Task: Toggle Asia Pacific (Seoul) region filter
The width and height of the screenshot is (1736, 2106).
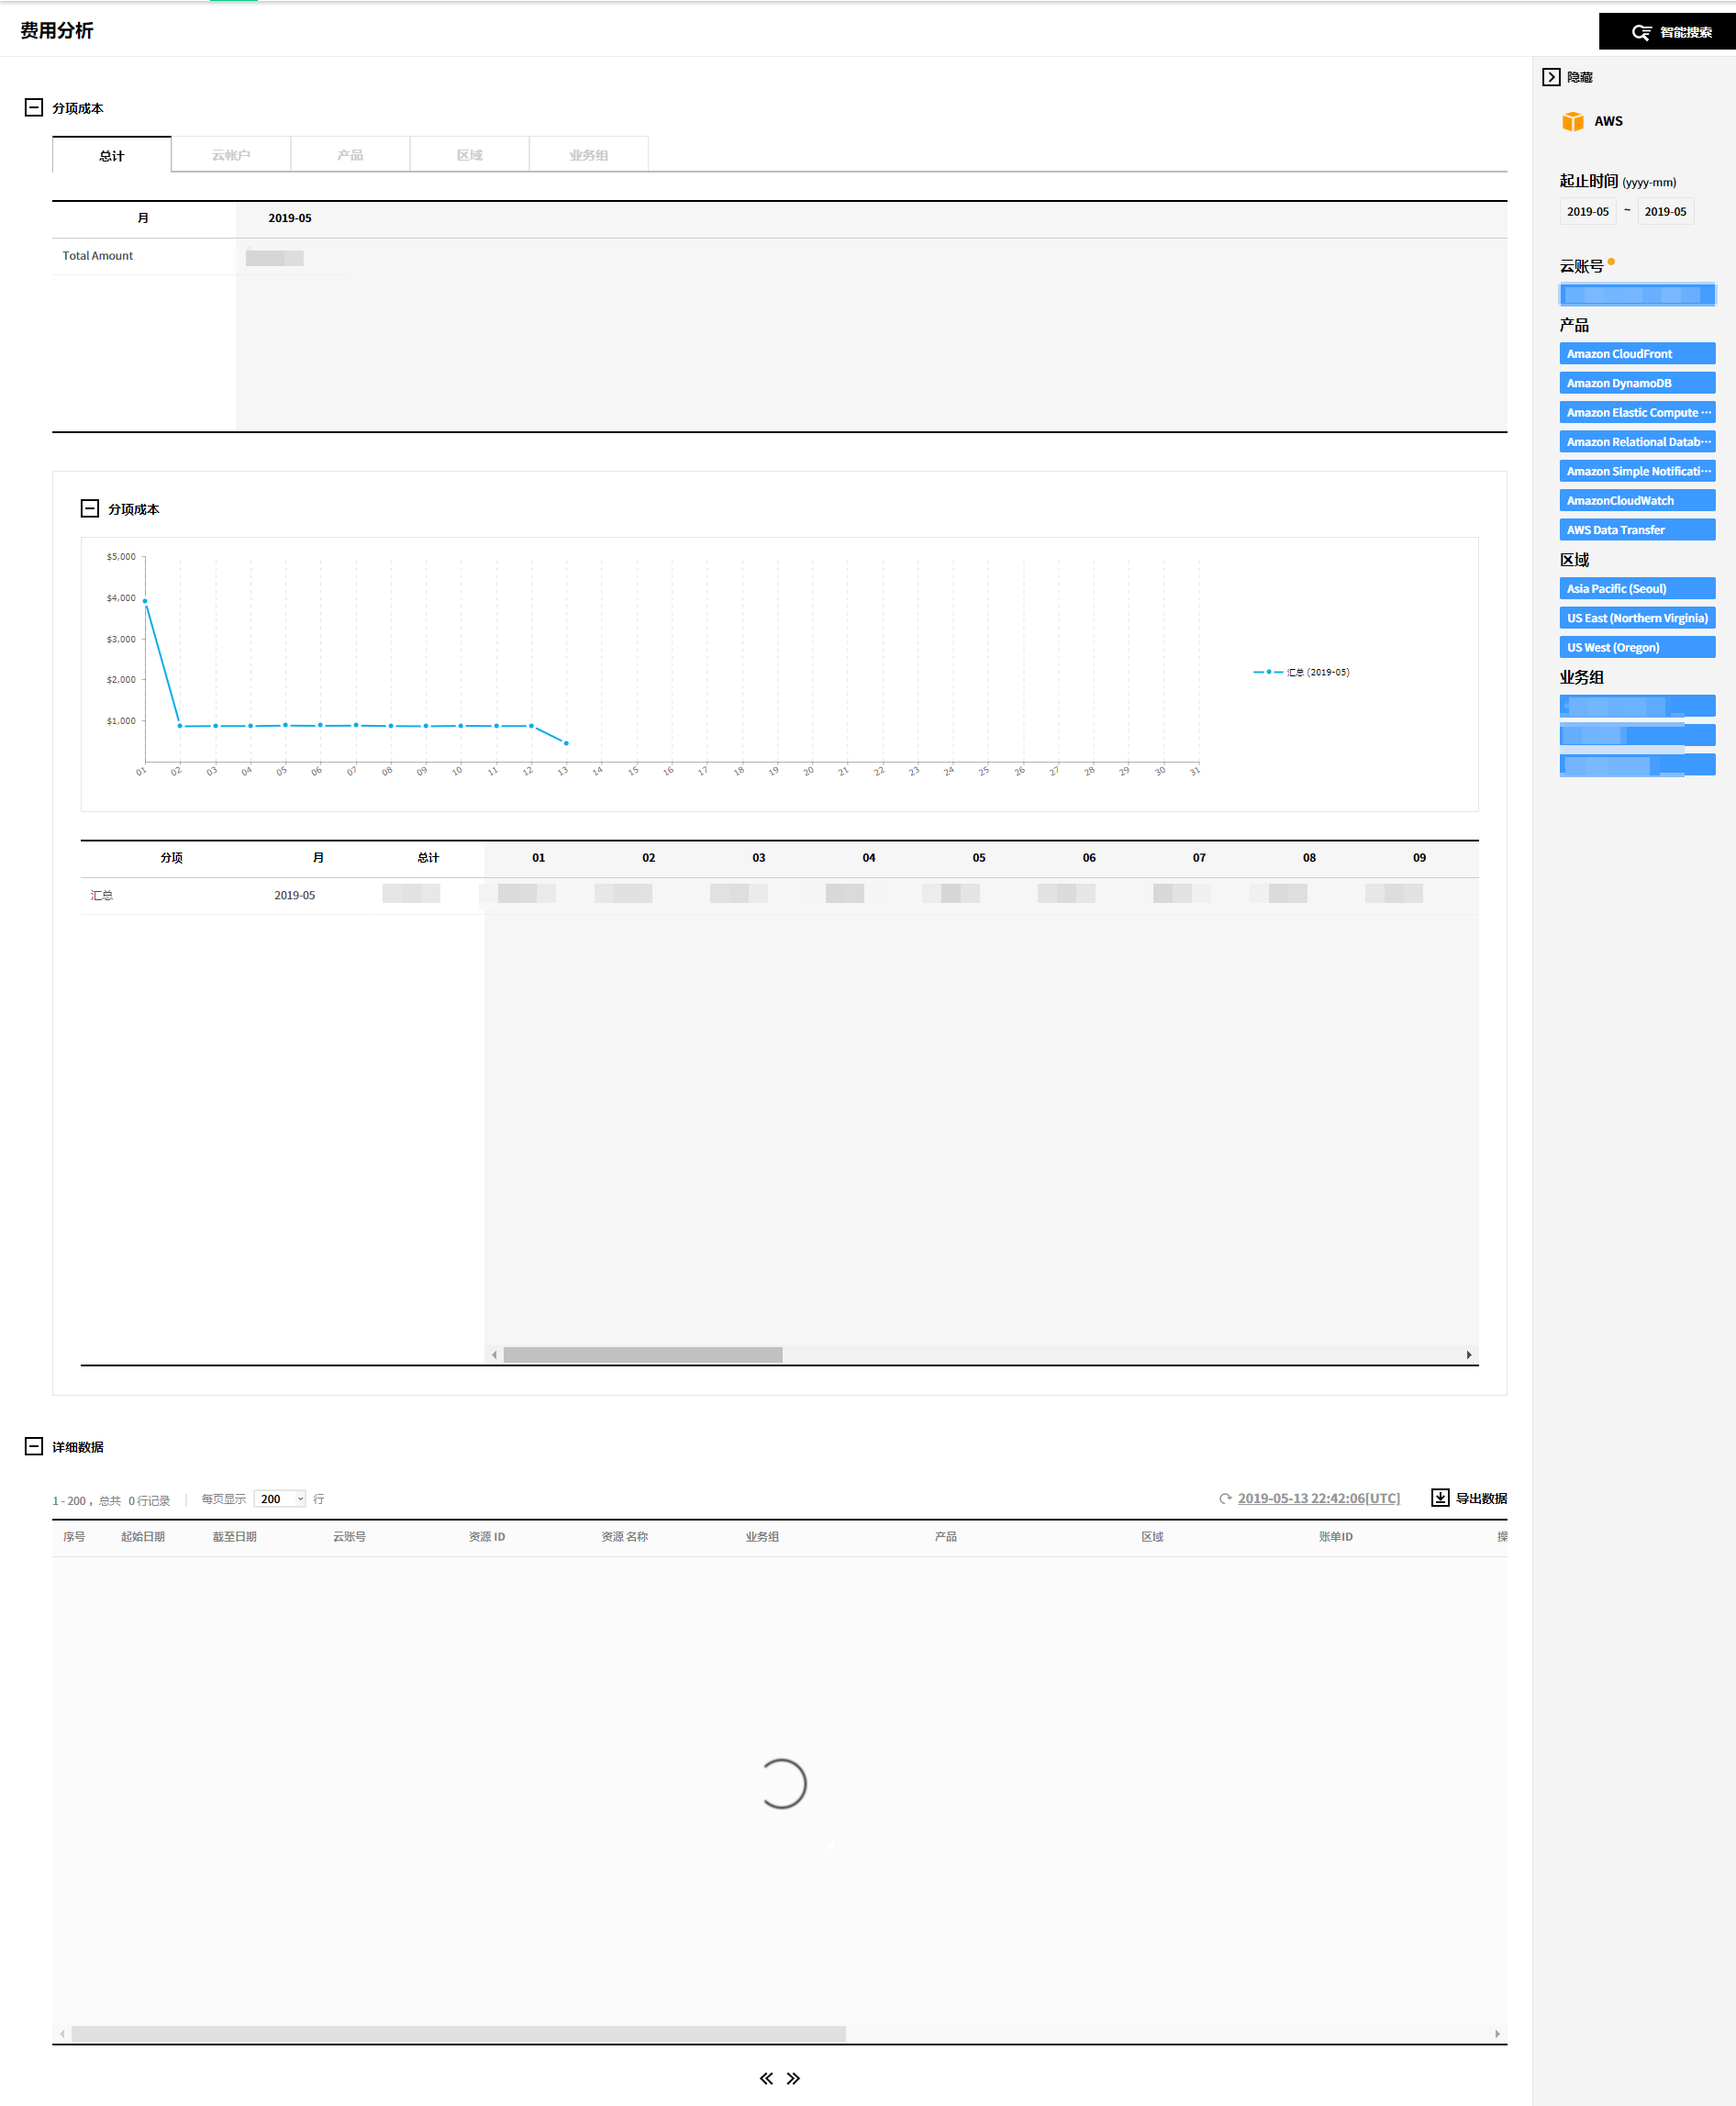Action: tap(1636, 589)
